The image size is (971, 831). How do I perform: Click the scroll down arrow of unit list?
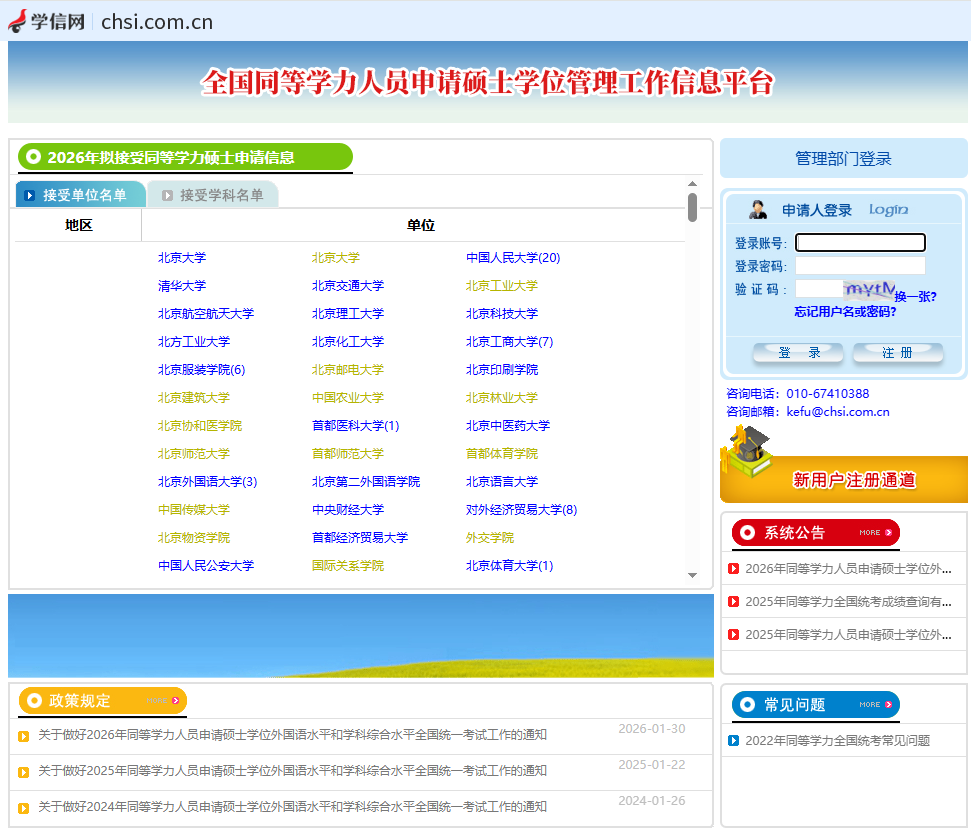(692, 575)
